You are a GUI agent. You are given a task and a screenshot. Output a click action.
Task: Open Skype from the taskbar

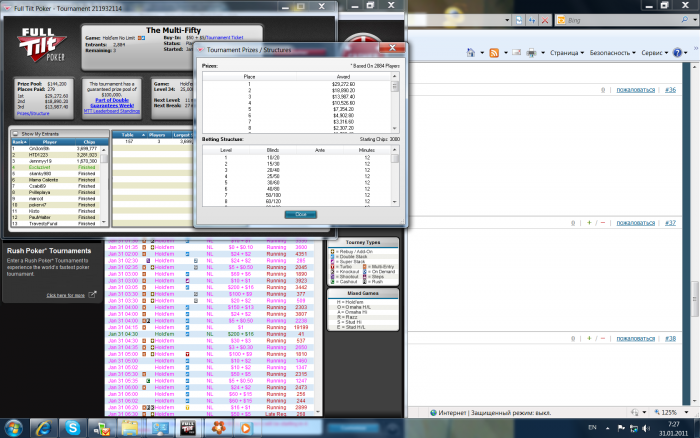tap(72, 427)
